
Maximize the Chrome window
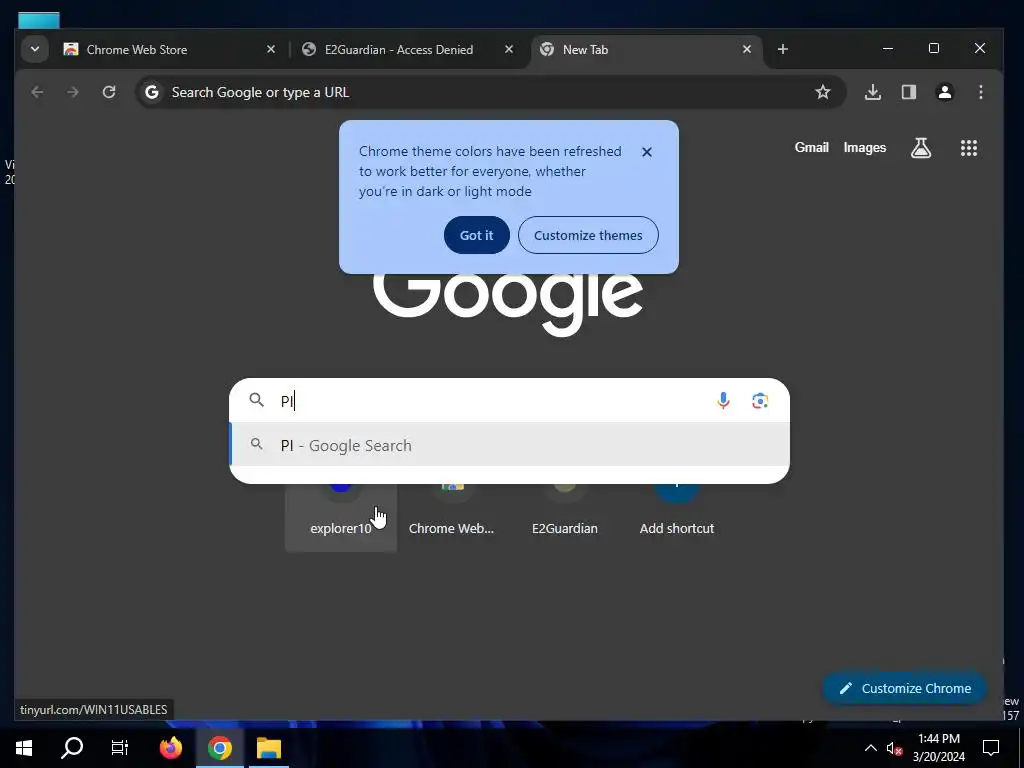tap(934, 48)
